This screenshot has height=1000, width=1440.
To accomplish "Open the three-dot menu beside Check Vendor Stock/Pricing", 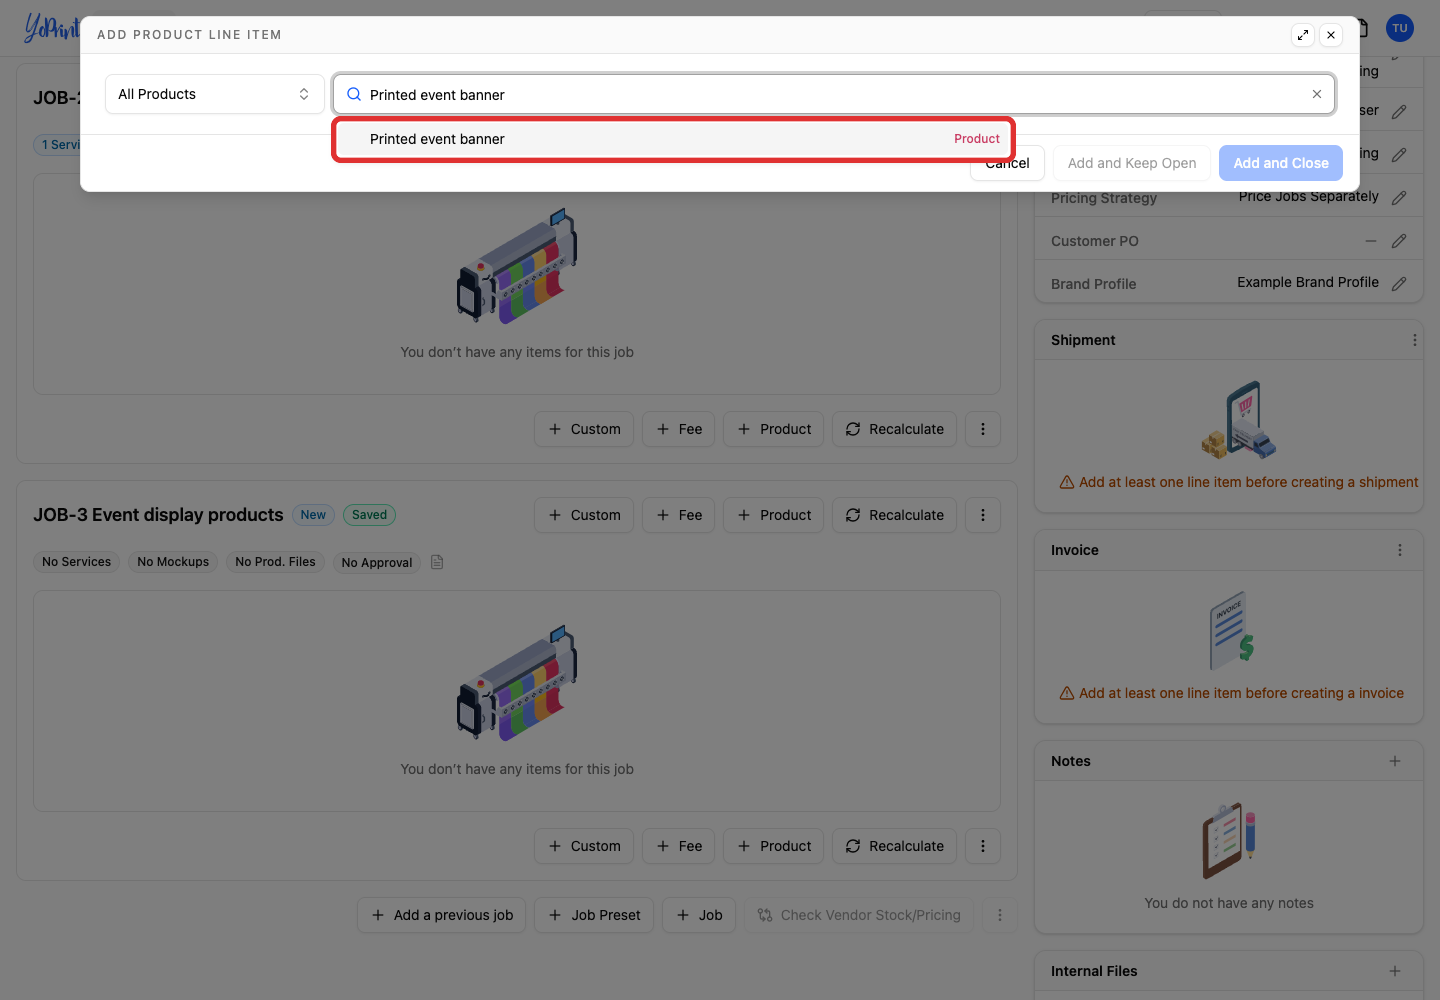I will tap(1000, 915).
